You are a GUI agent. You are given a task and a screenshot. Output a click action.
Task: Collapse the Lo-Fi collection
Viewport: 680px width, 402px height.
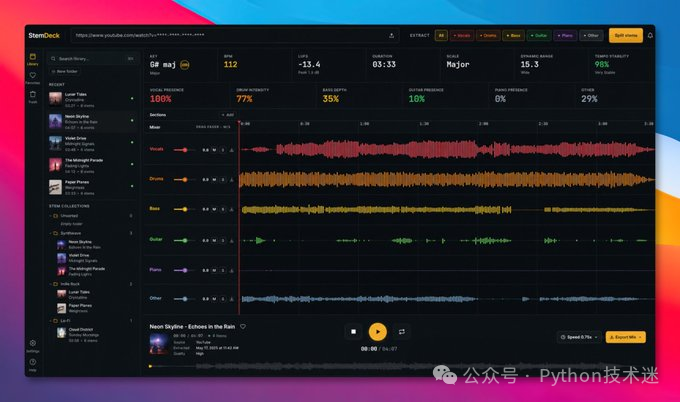(x=50, y=321)
